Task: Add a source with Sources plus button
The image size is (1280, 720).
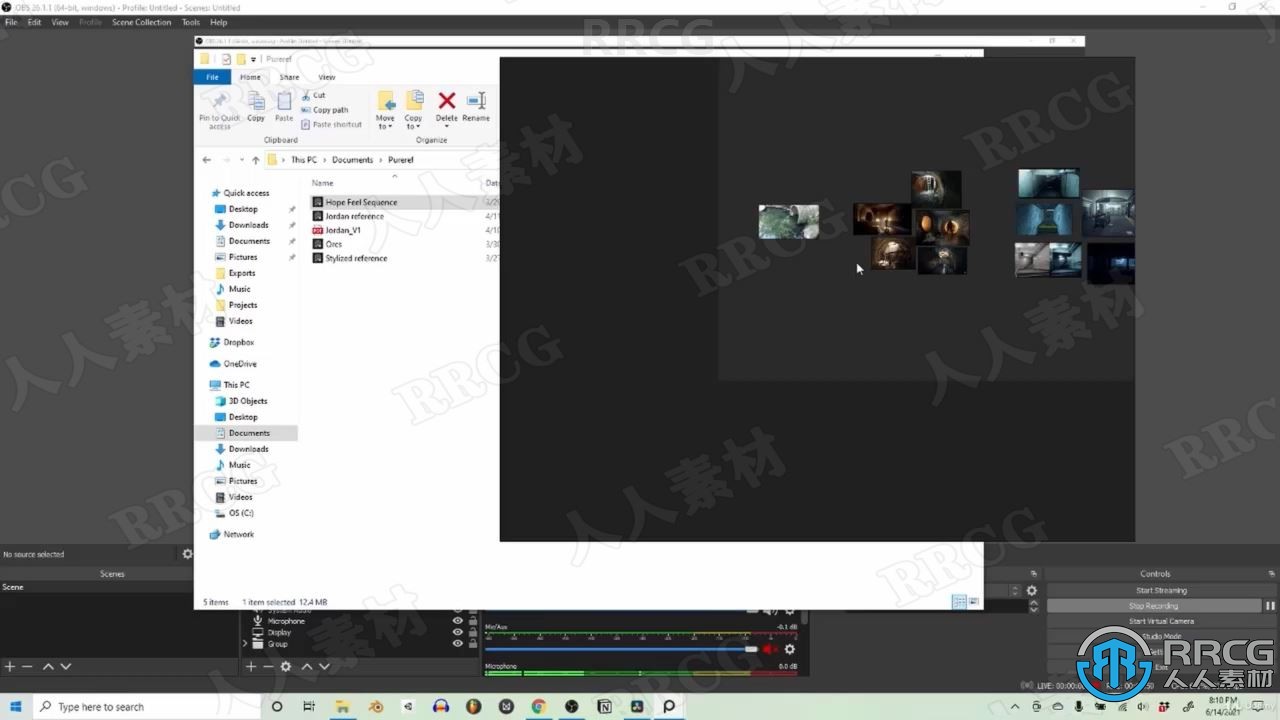Action: point(251,666)
